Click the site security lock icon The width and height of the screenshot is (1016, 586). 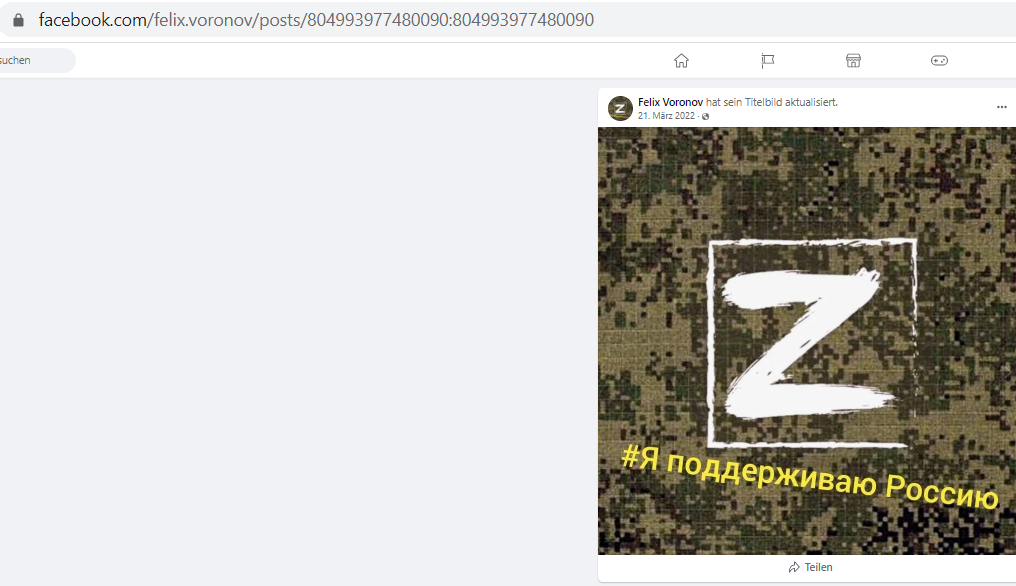19,20
